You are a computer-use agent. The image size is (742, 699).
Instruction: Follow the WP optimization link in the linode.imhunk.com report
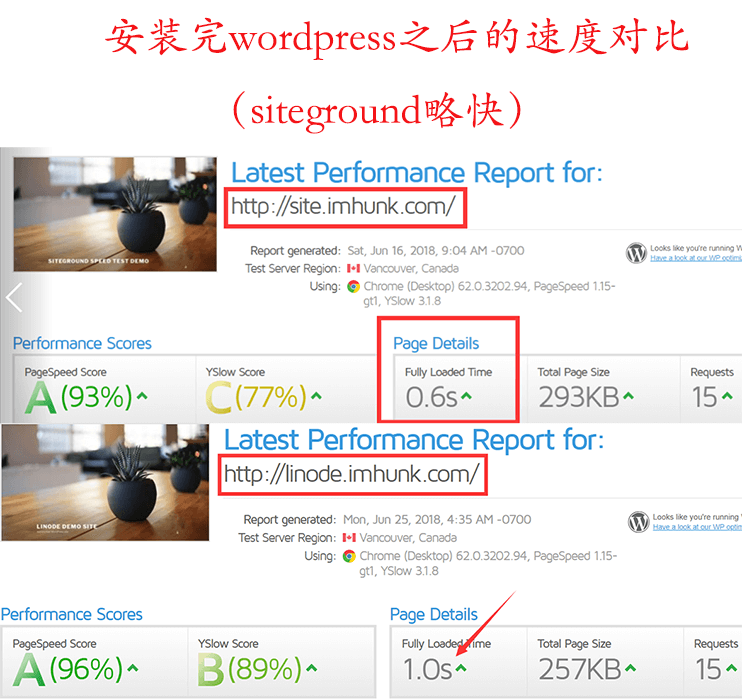[x=697, y=527]
